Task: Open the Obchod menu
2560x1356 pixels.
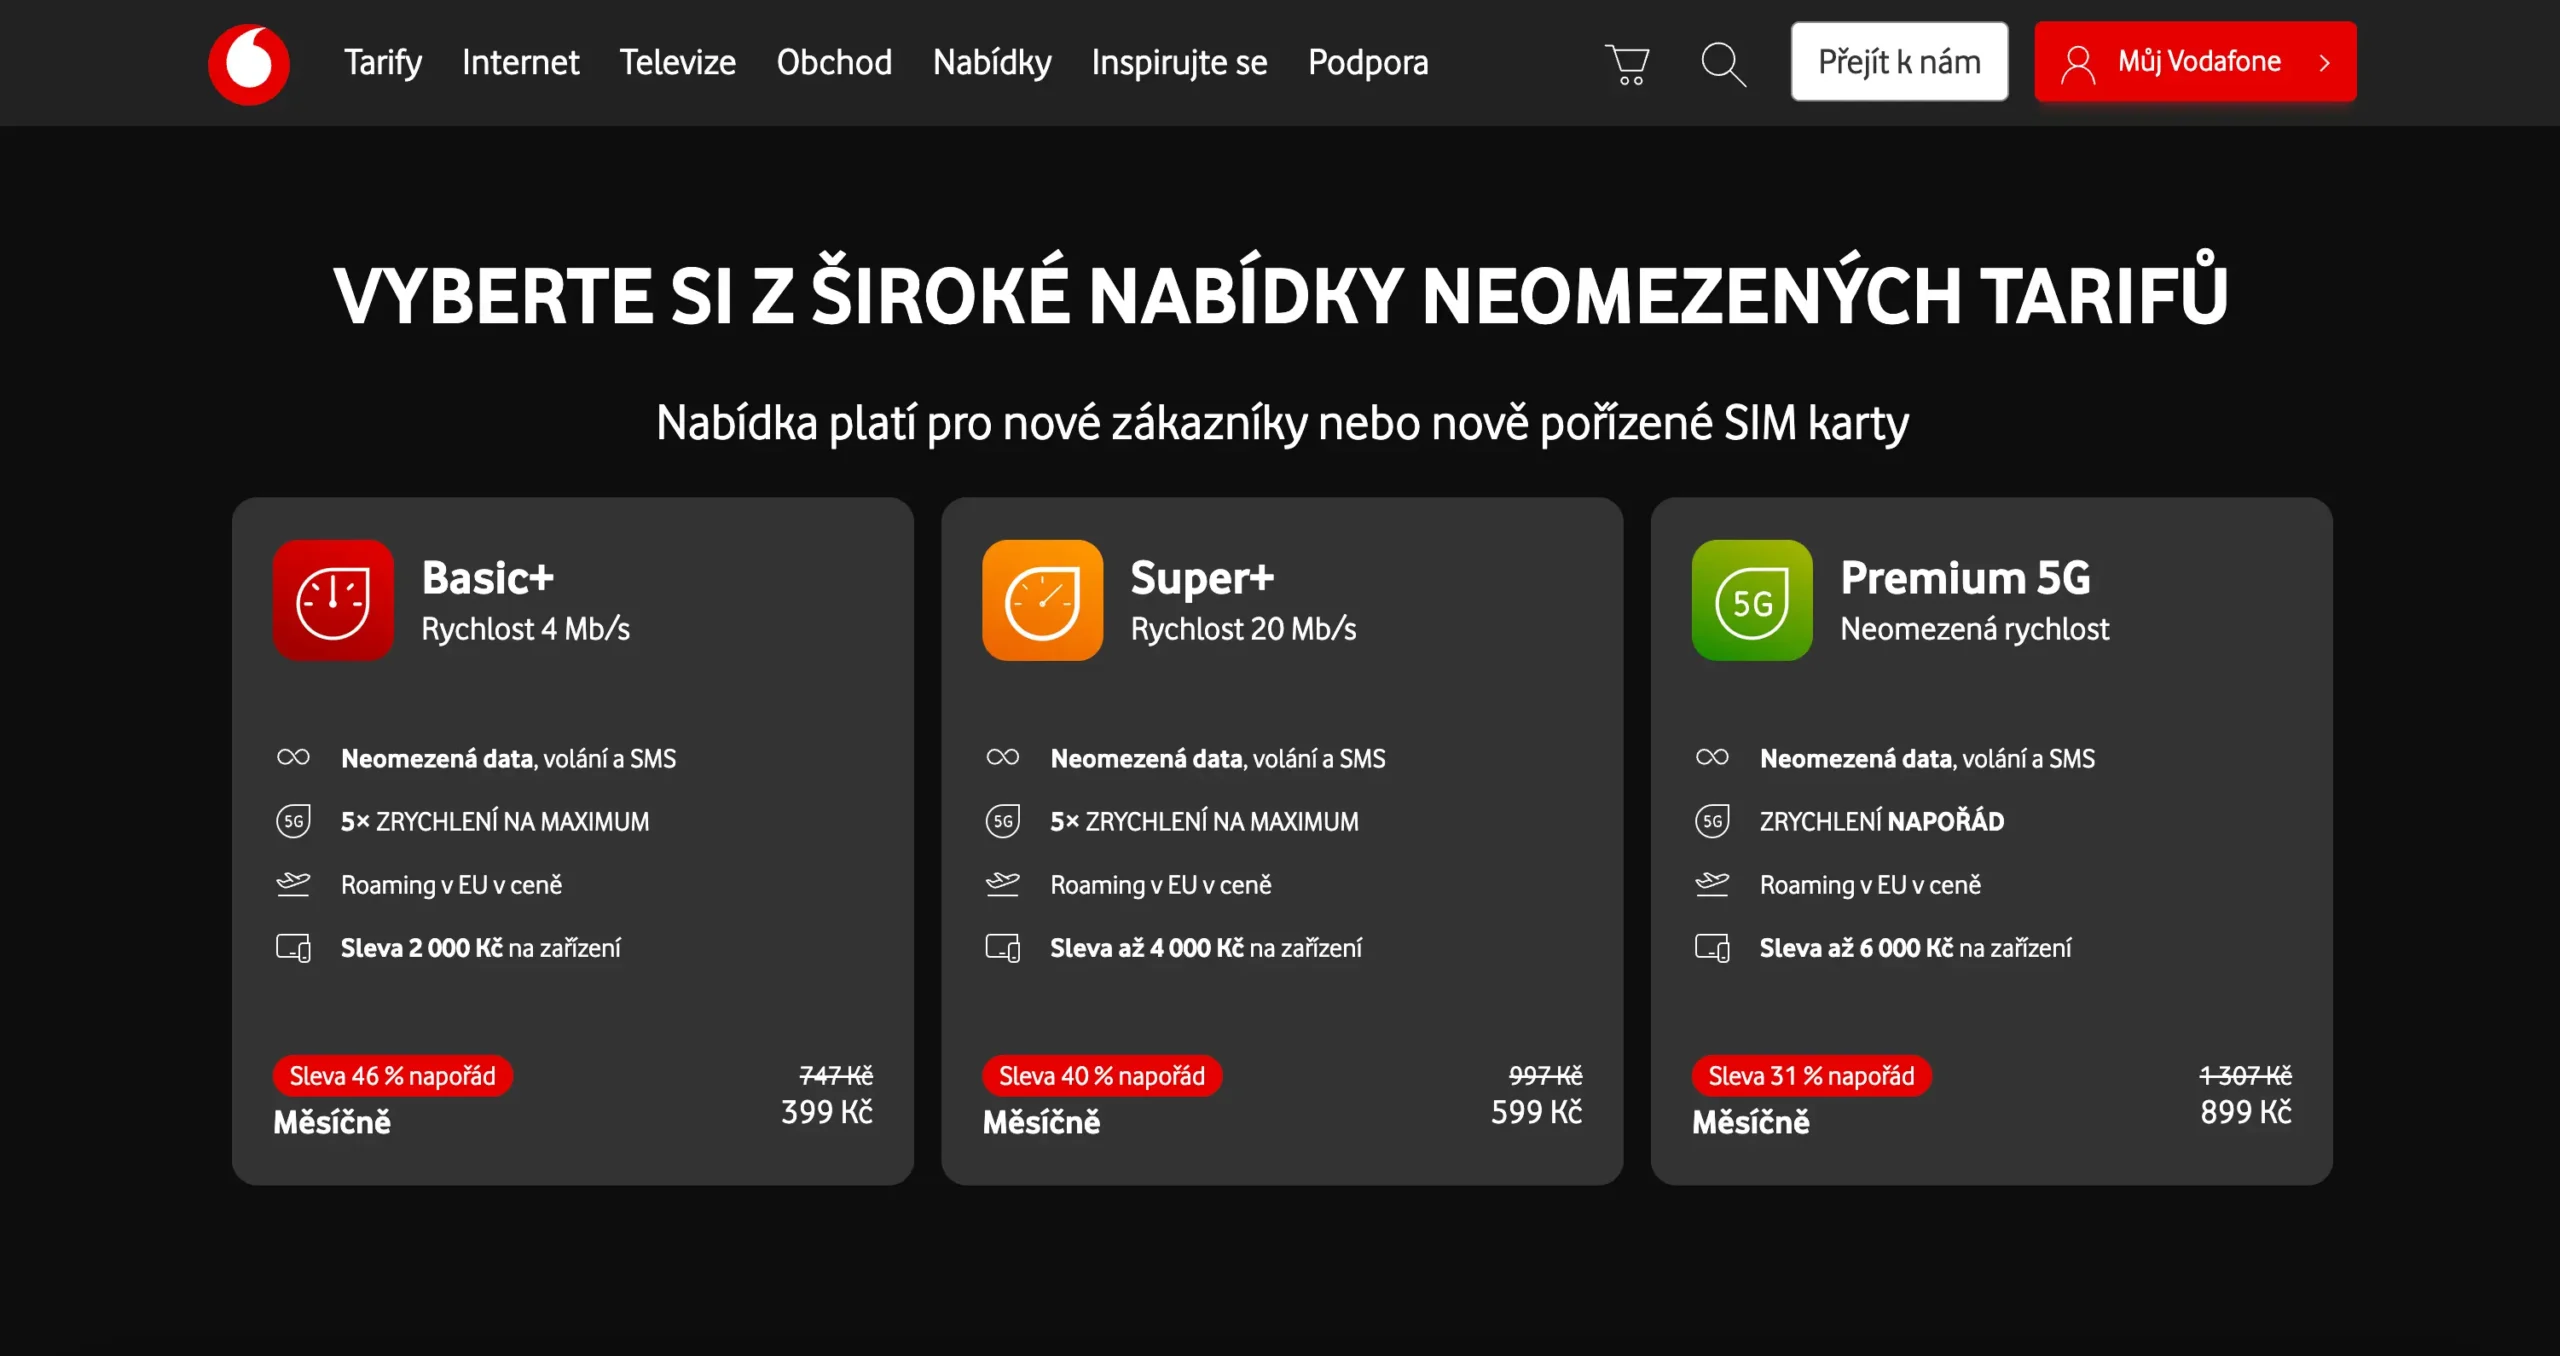Action: (834, 63)
